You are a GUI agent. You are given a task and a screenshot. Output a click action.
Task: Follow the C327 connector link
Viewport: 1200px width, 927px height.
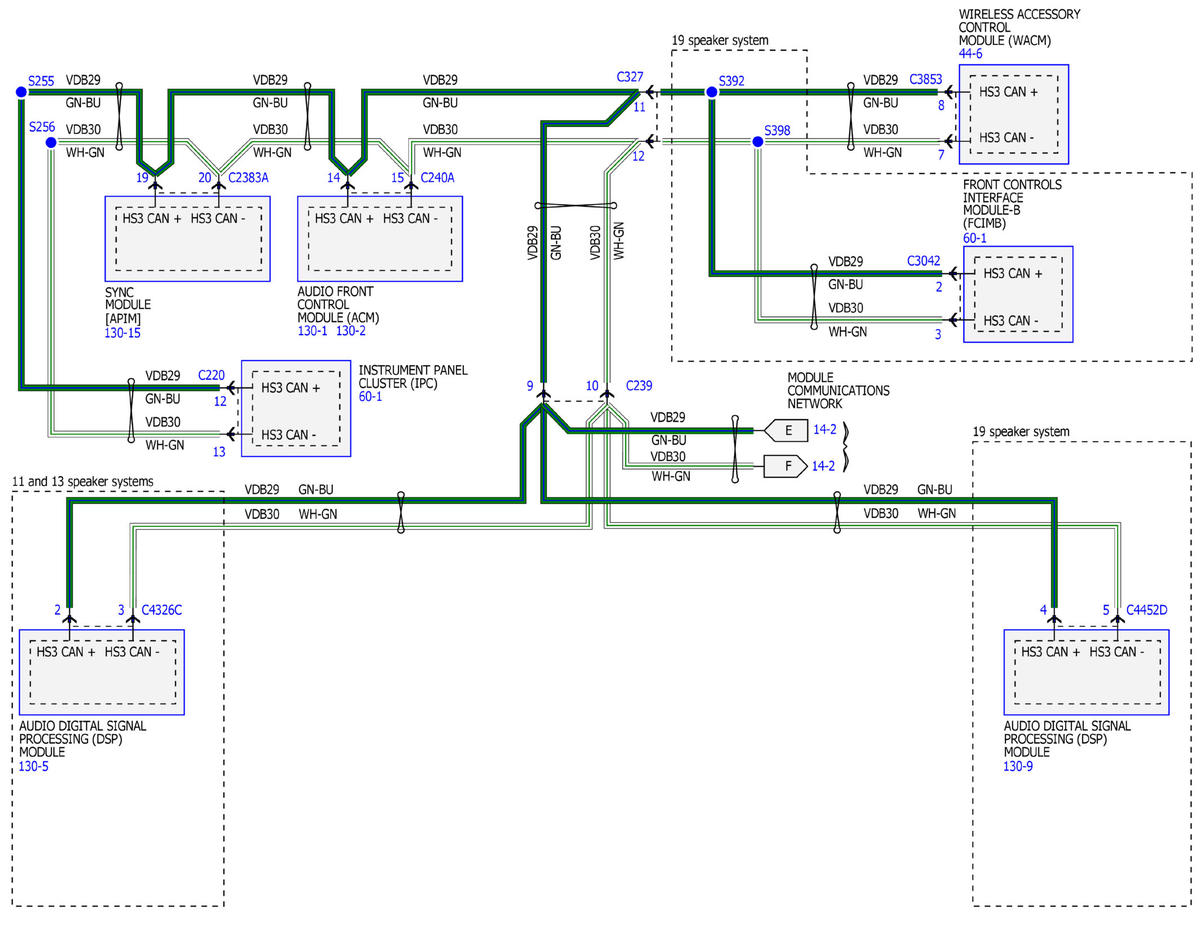pyautogui.click(x=630, y=77)
